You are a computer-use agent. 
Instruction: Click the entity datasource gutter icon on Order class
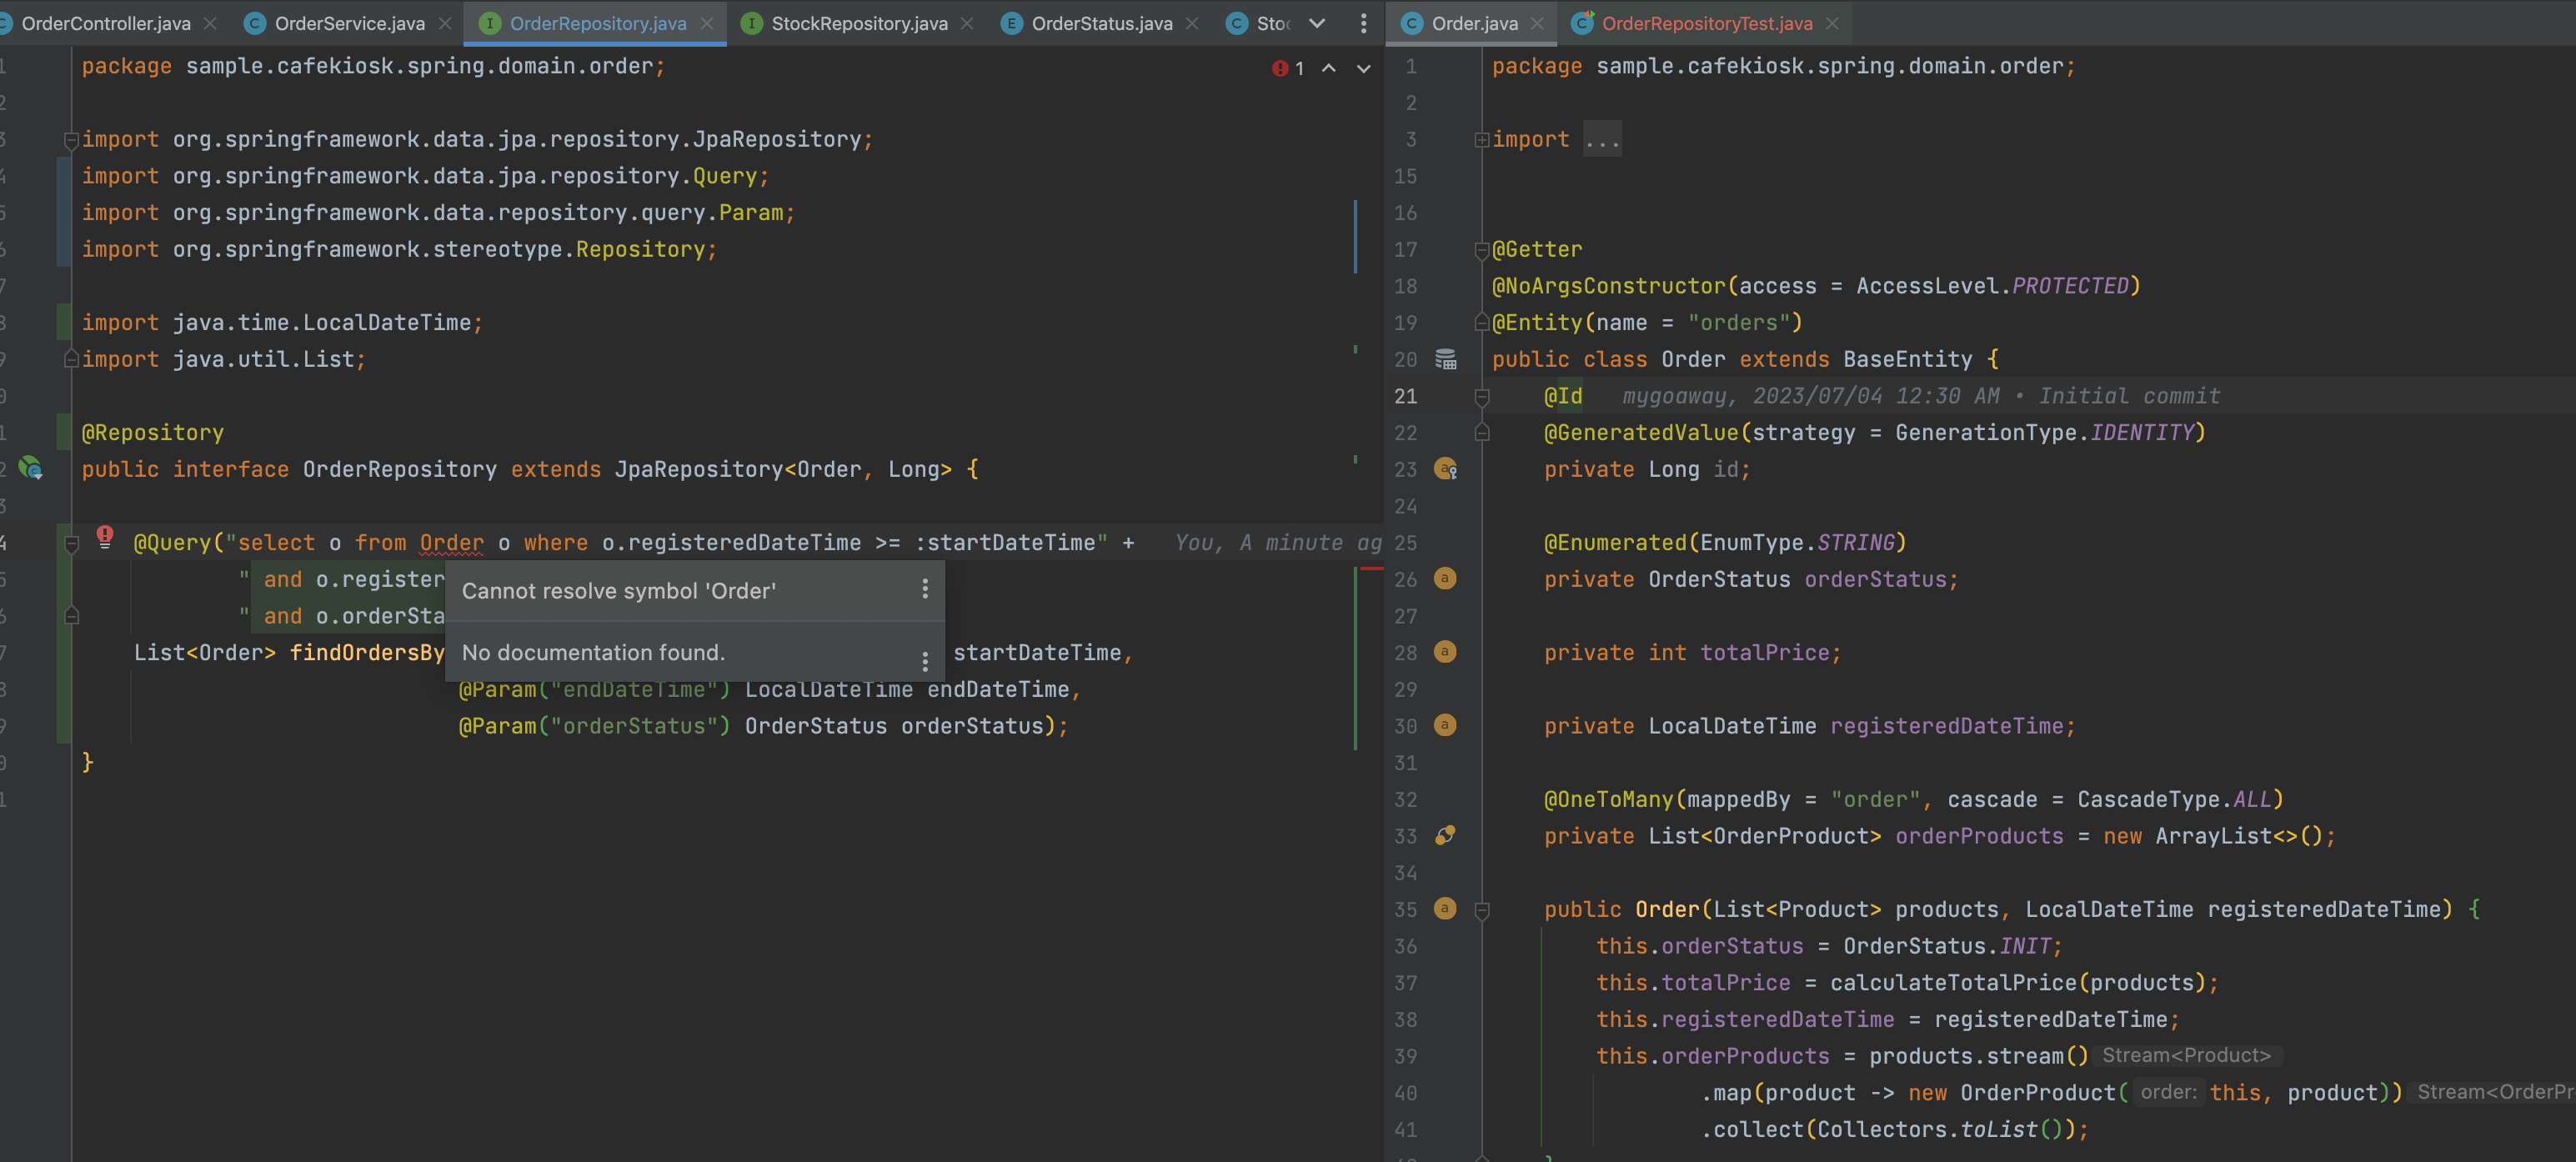pos(1446,359)
